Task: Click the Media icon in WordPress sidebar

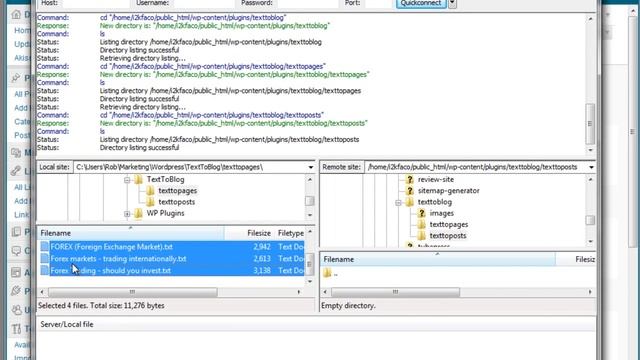Action: point(16,153)
